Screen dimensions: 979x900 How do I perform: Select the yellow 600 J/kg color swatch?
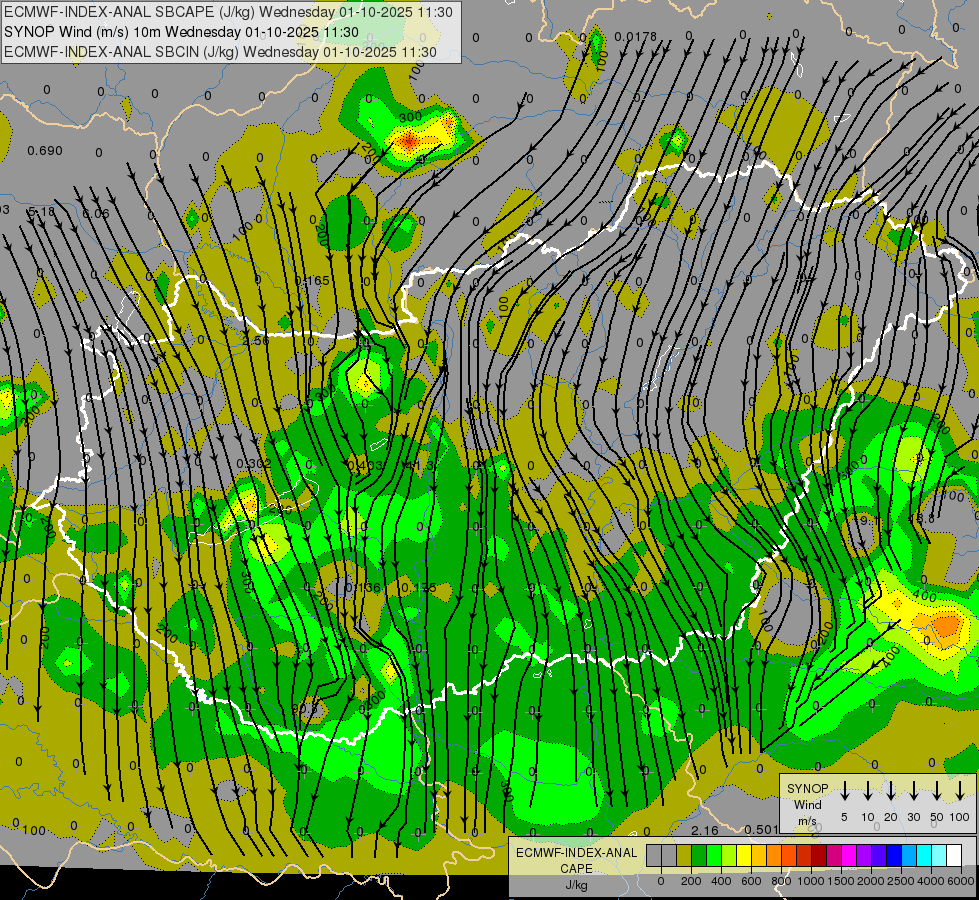tap(744, 855)
